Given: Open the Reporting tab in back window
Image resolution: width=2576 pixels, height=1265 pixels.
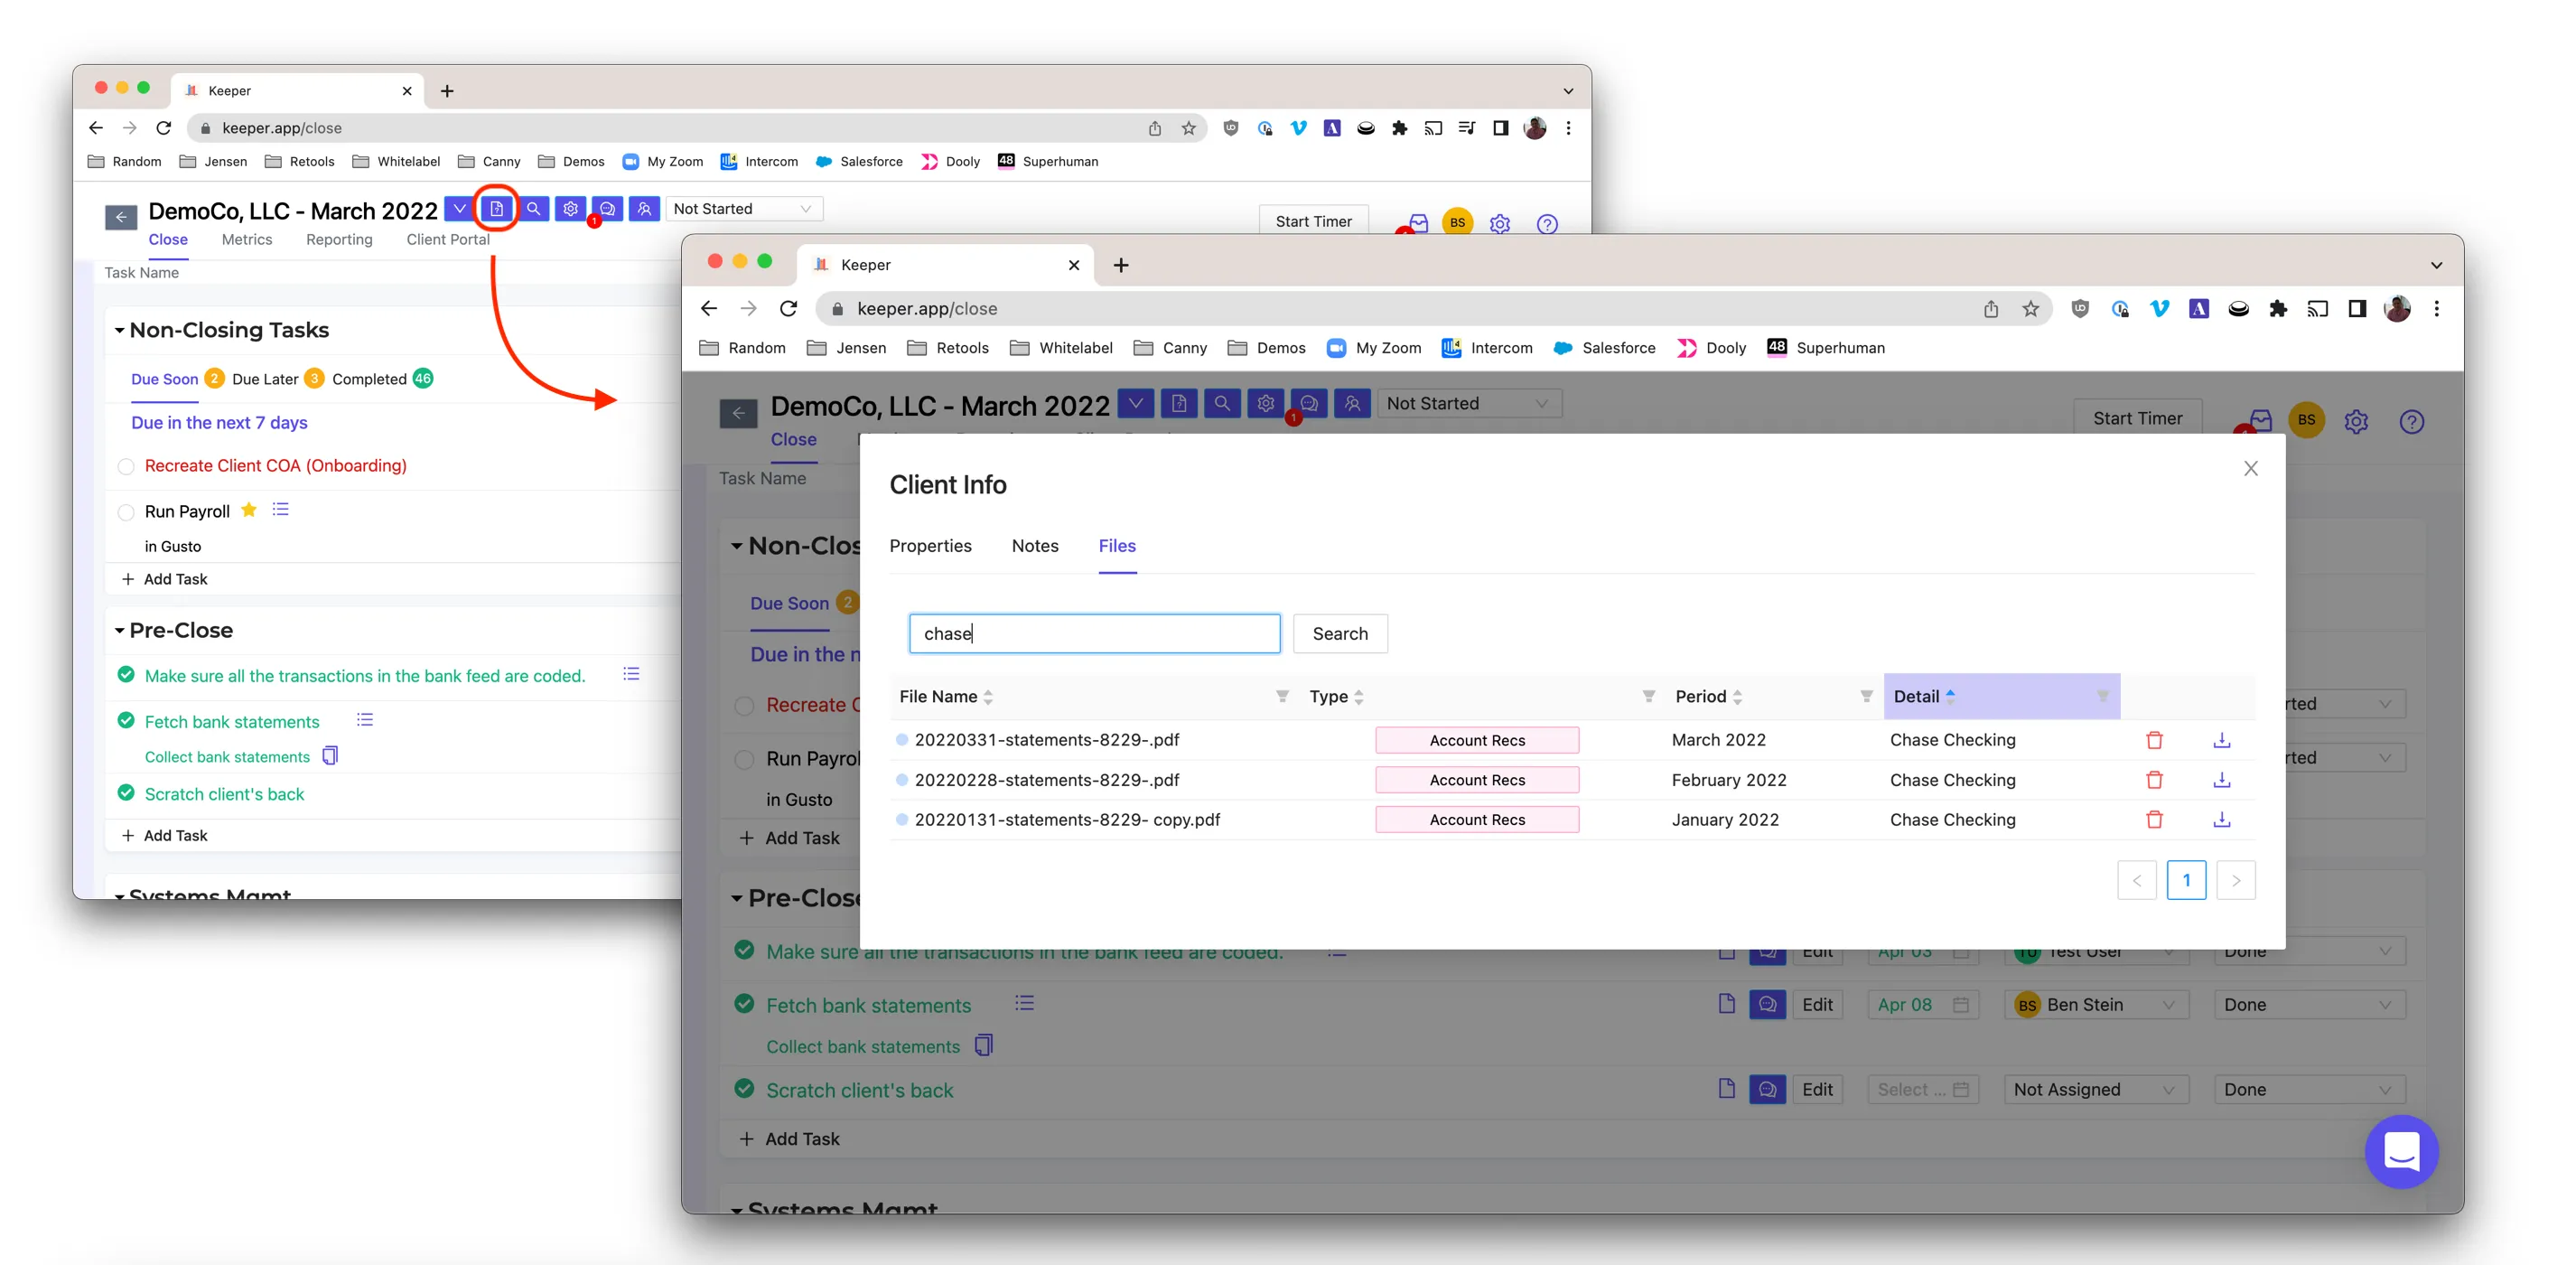Looking at the screenshot, I should click(x=339, y=240).
